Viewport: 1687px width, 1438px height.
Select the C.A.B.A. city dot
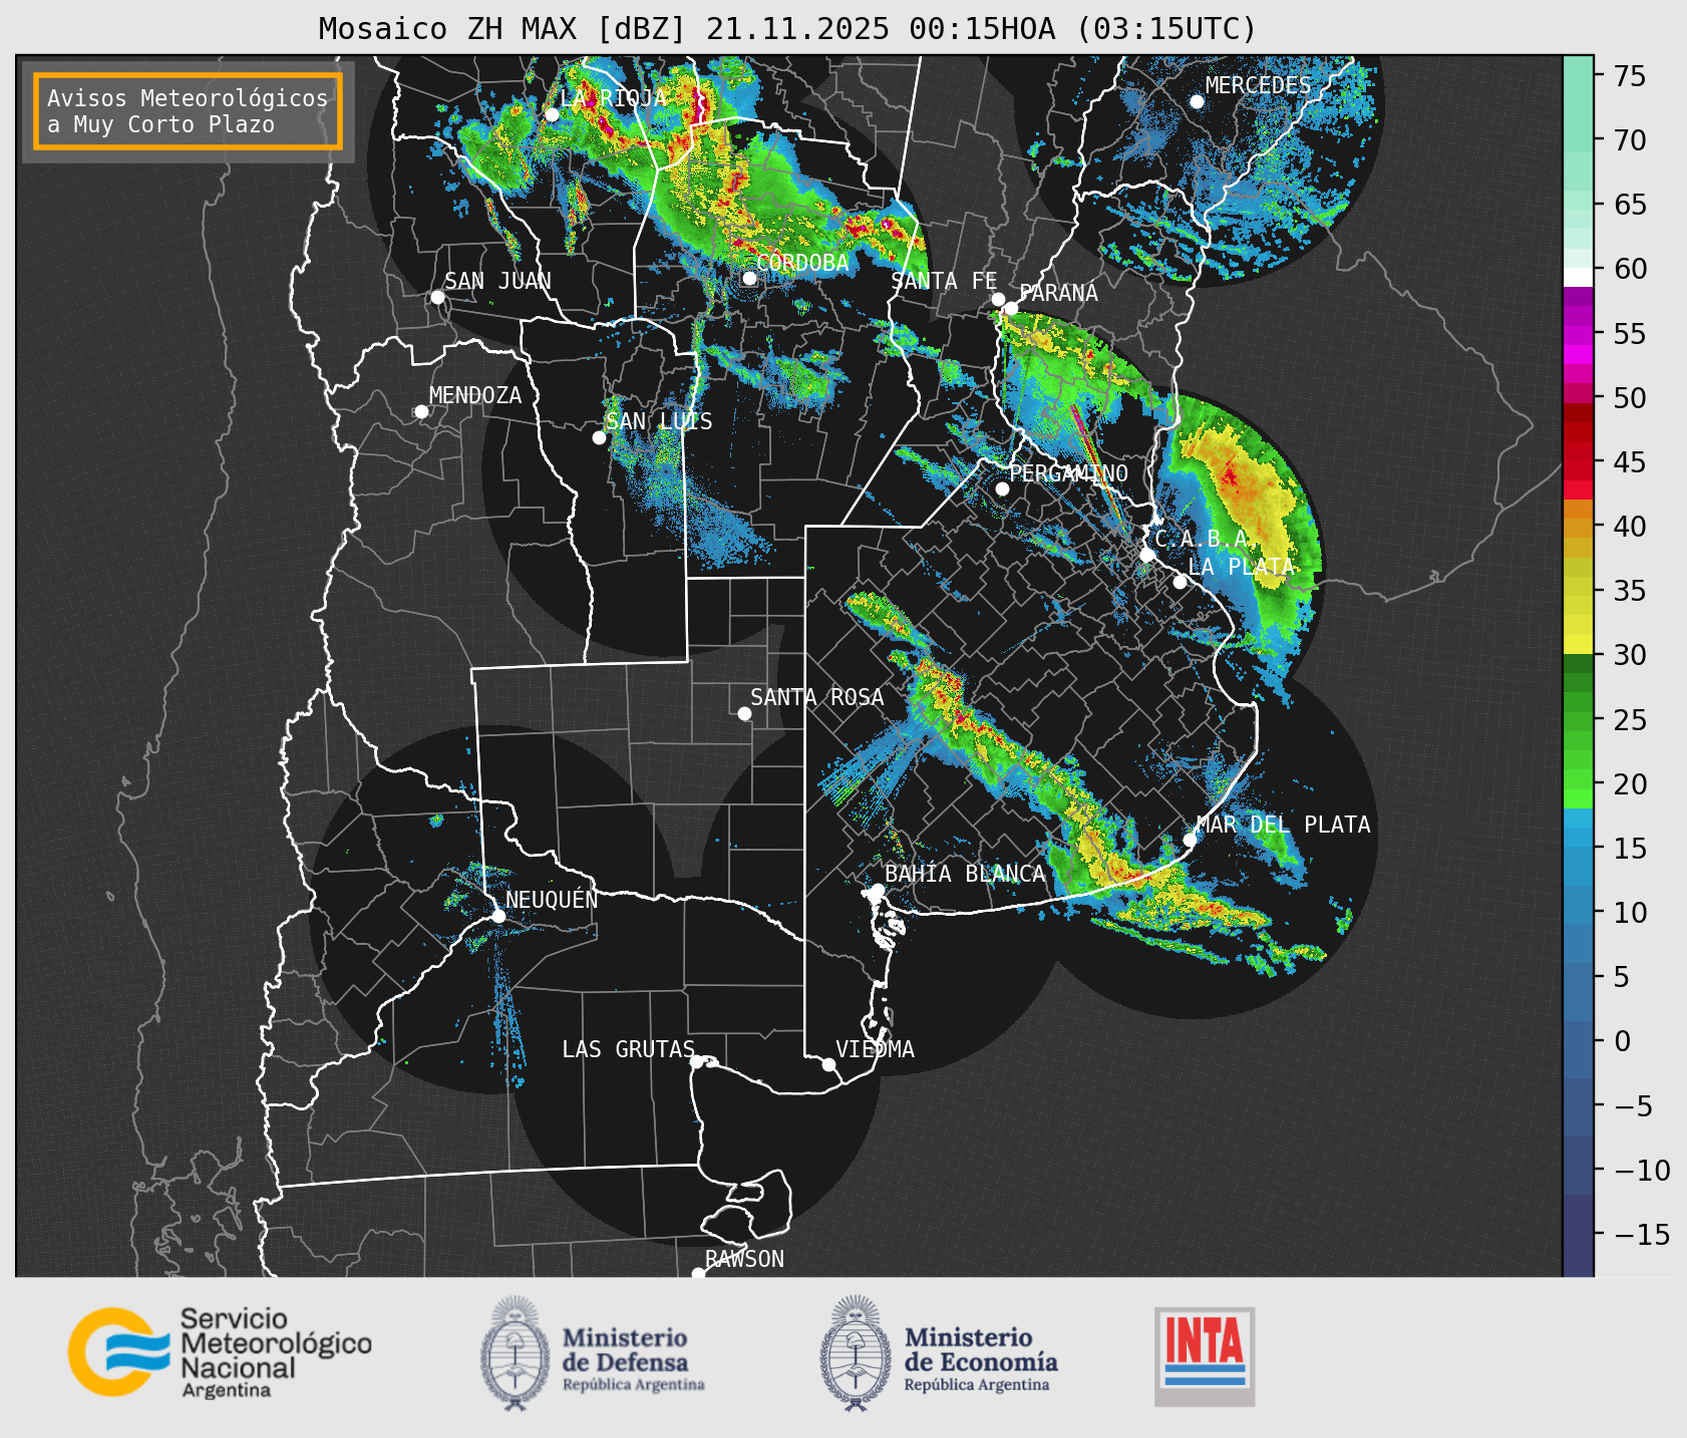click(1147, 555)
